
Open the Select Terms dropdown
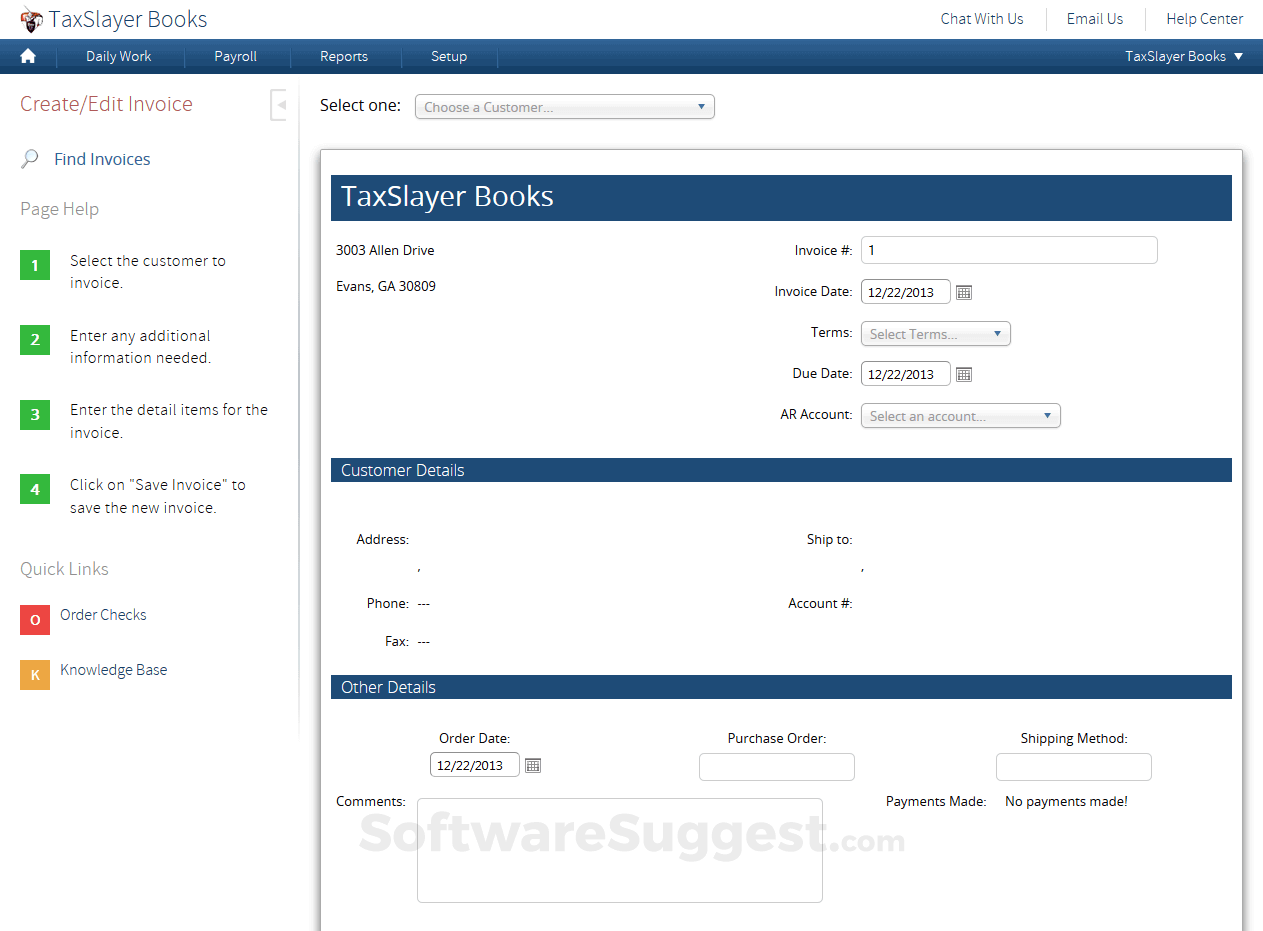[x=935, y=333]
